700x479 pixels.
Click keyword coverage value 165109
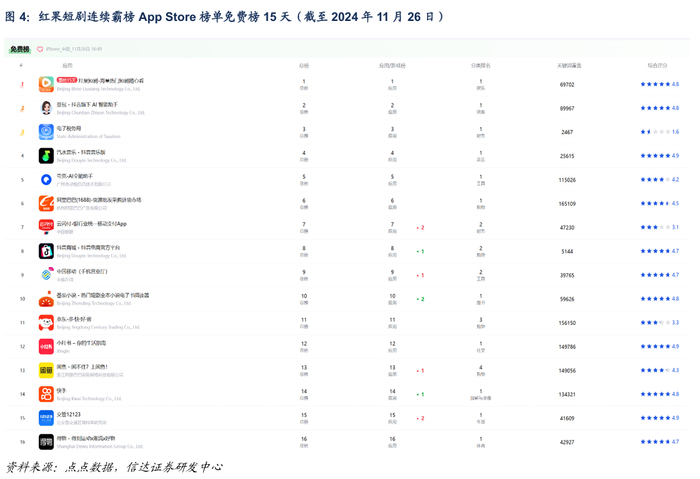pyautogui.click(x=567, y=204)
